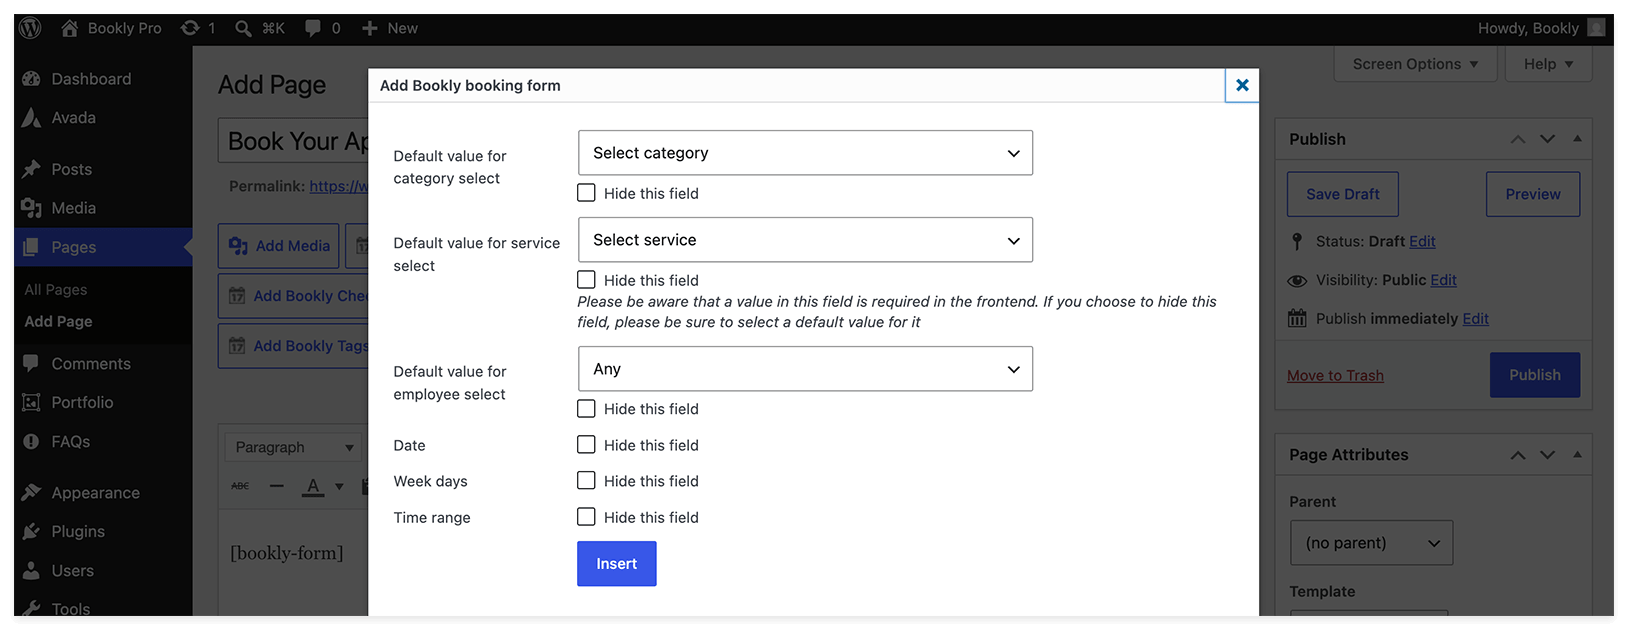Open the employee dropdown showing Any
The image size is (1628, 630).
[x=805, y=369]
